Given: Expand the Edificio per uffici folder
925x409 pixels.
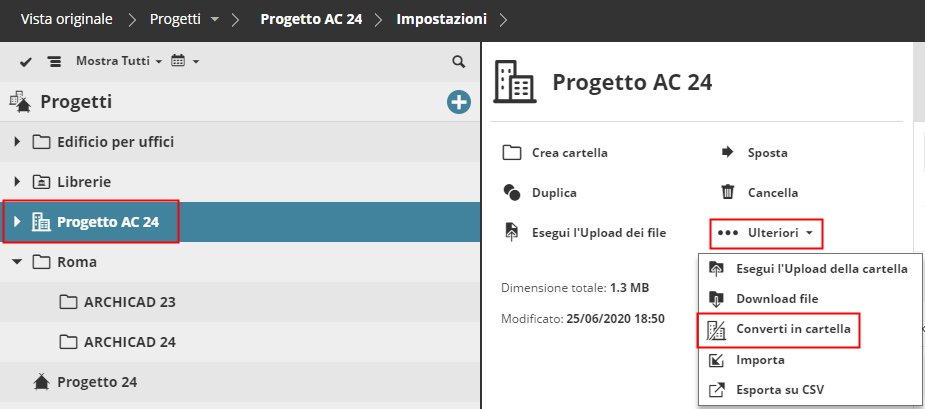Looking at the screenshot, I should click(17, 142).
